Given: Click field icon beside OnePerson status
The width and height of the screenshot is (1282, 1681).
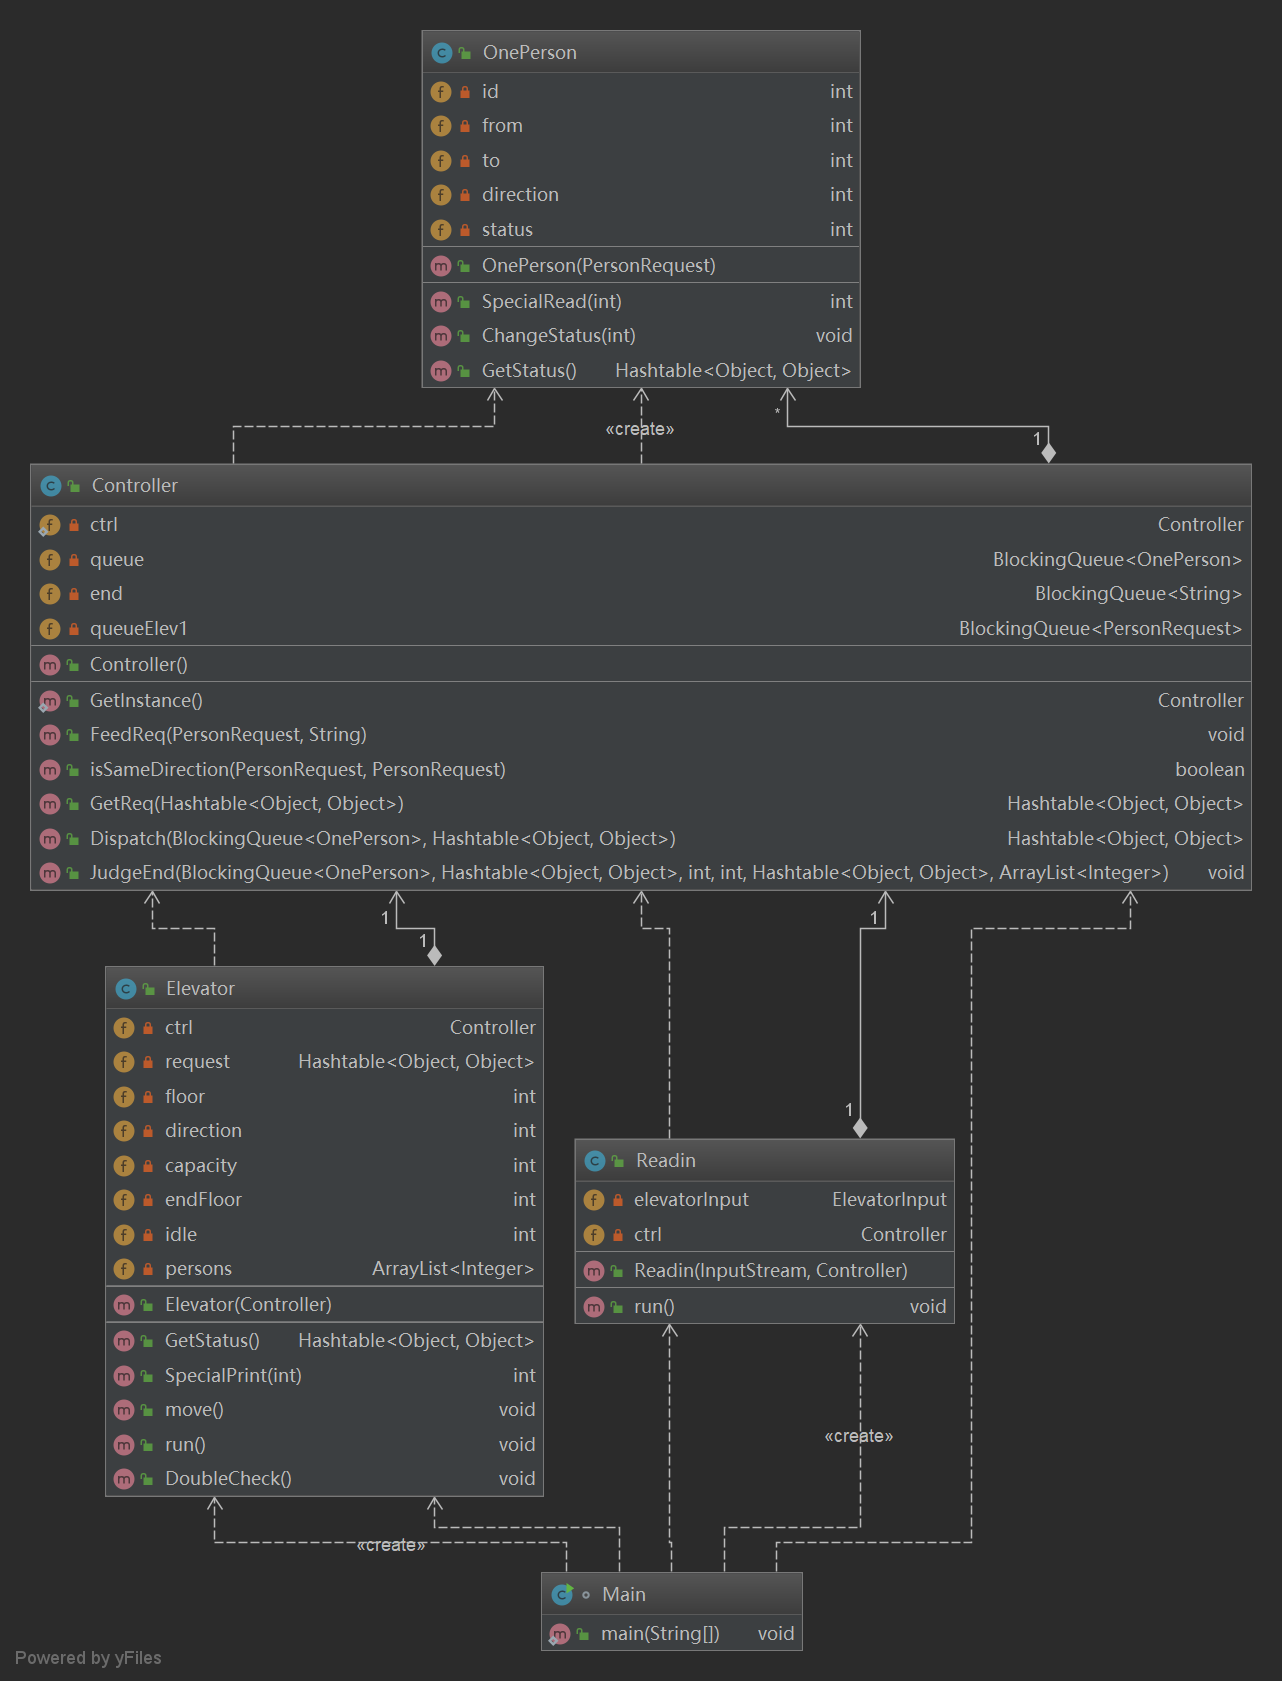Looking at the screenshot, I should tap(441, 229).
